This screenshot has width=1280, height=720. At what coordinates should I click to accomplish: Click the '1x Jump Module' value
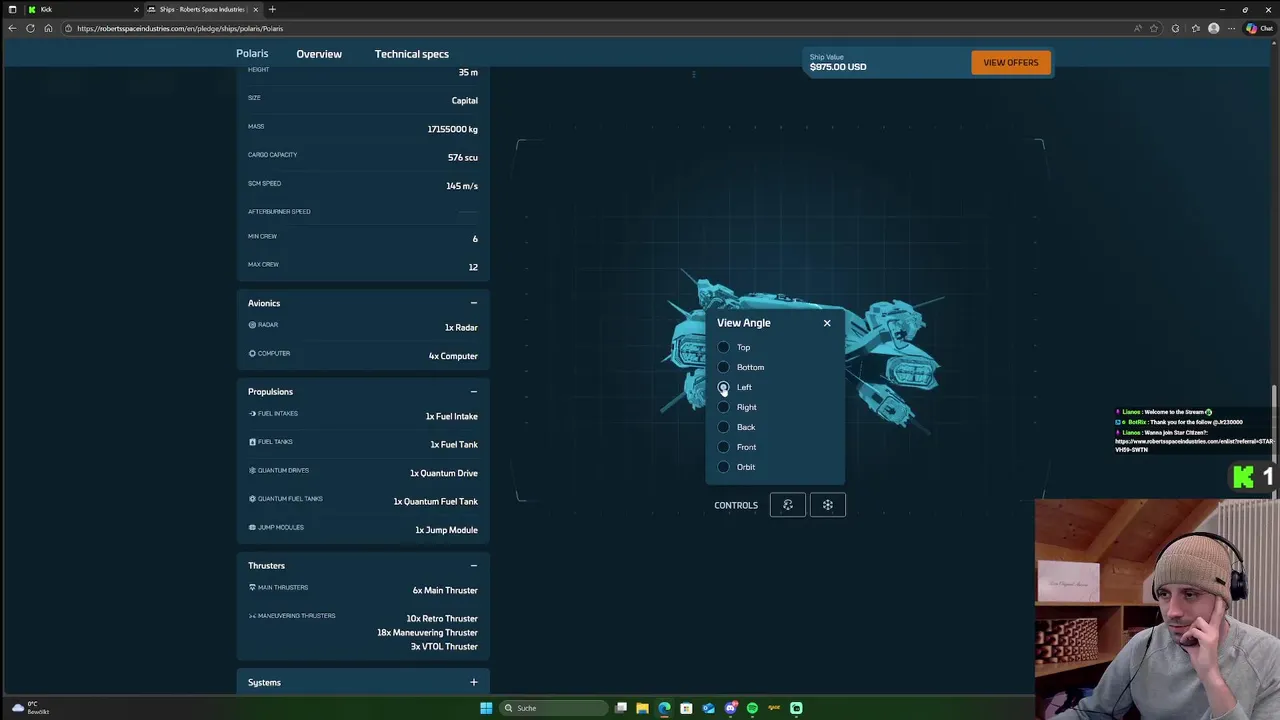pos(446,530)
